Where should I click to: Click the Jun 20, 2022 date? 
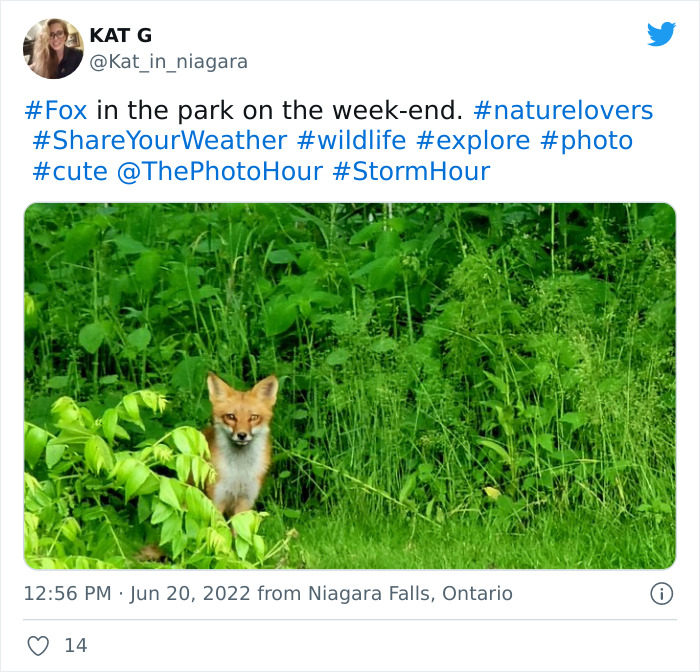coord(190,594)
